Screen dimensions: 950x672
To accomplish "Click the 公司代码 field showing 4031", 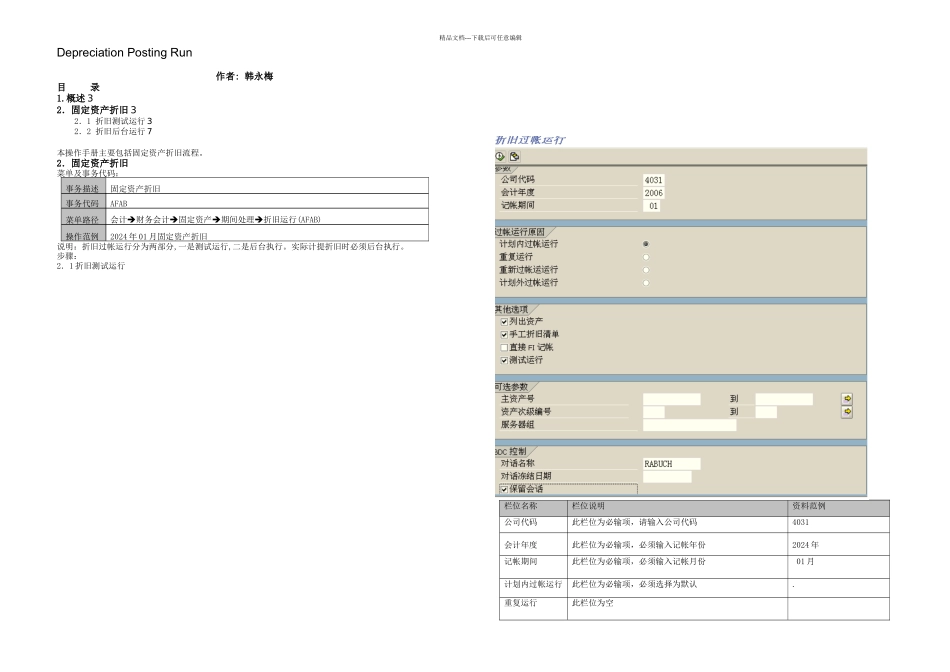I will [x=654, y=180].
